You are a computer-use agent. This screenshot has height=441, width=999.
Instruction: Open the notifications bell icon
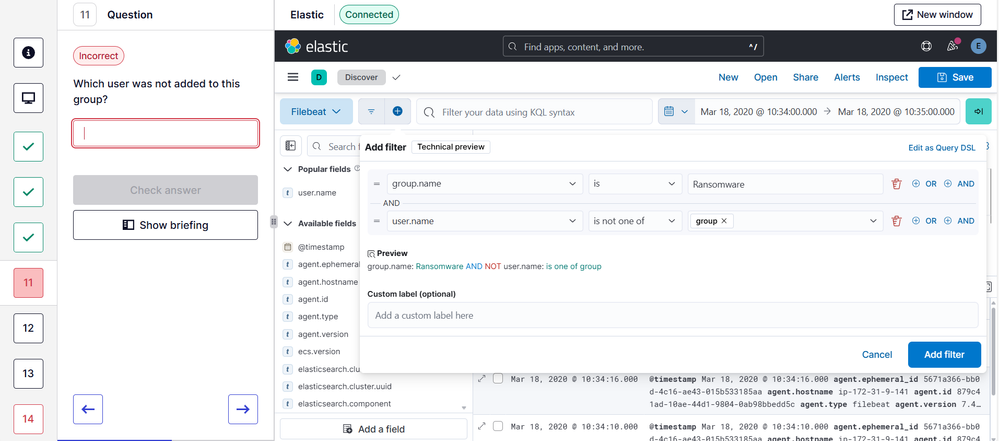click(x=952, y=46)
